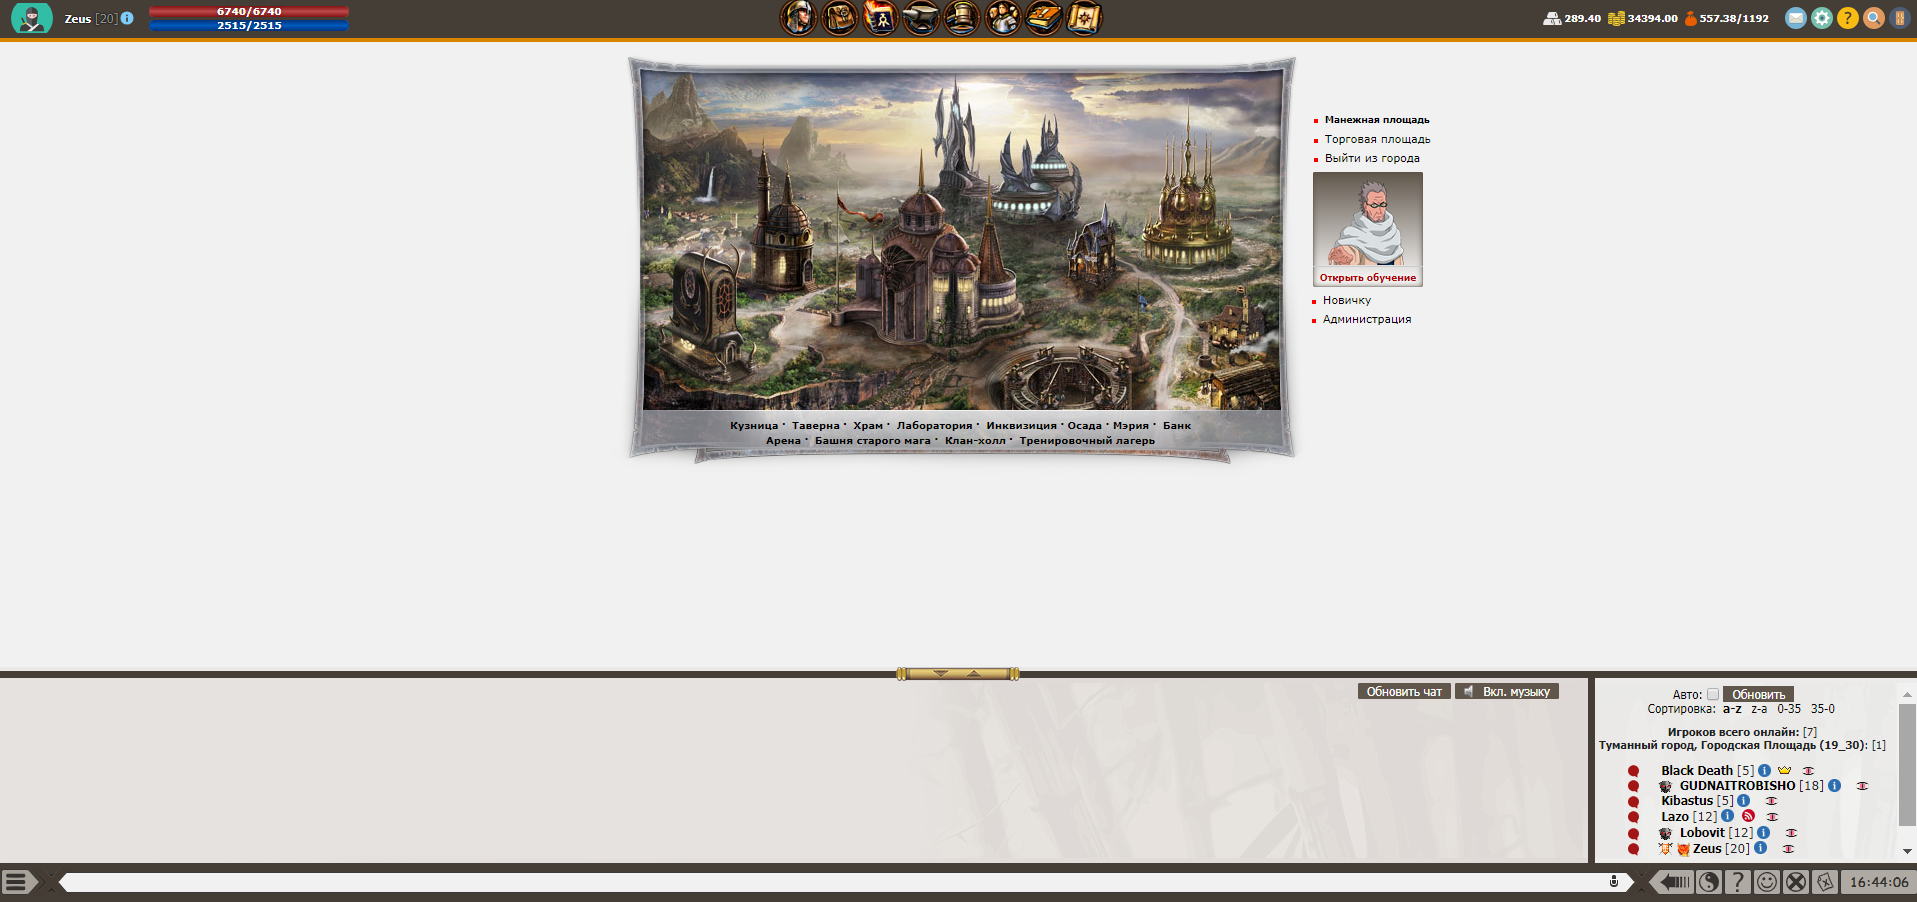Click the smiley emoticons button in chat bar
Viewport: 1917px width, 902px height.
[1767, 881]
